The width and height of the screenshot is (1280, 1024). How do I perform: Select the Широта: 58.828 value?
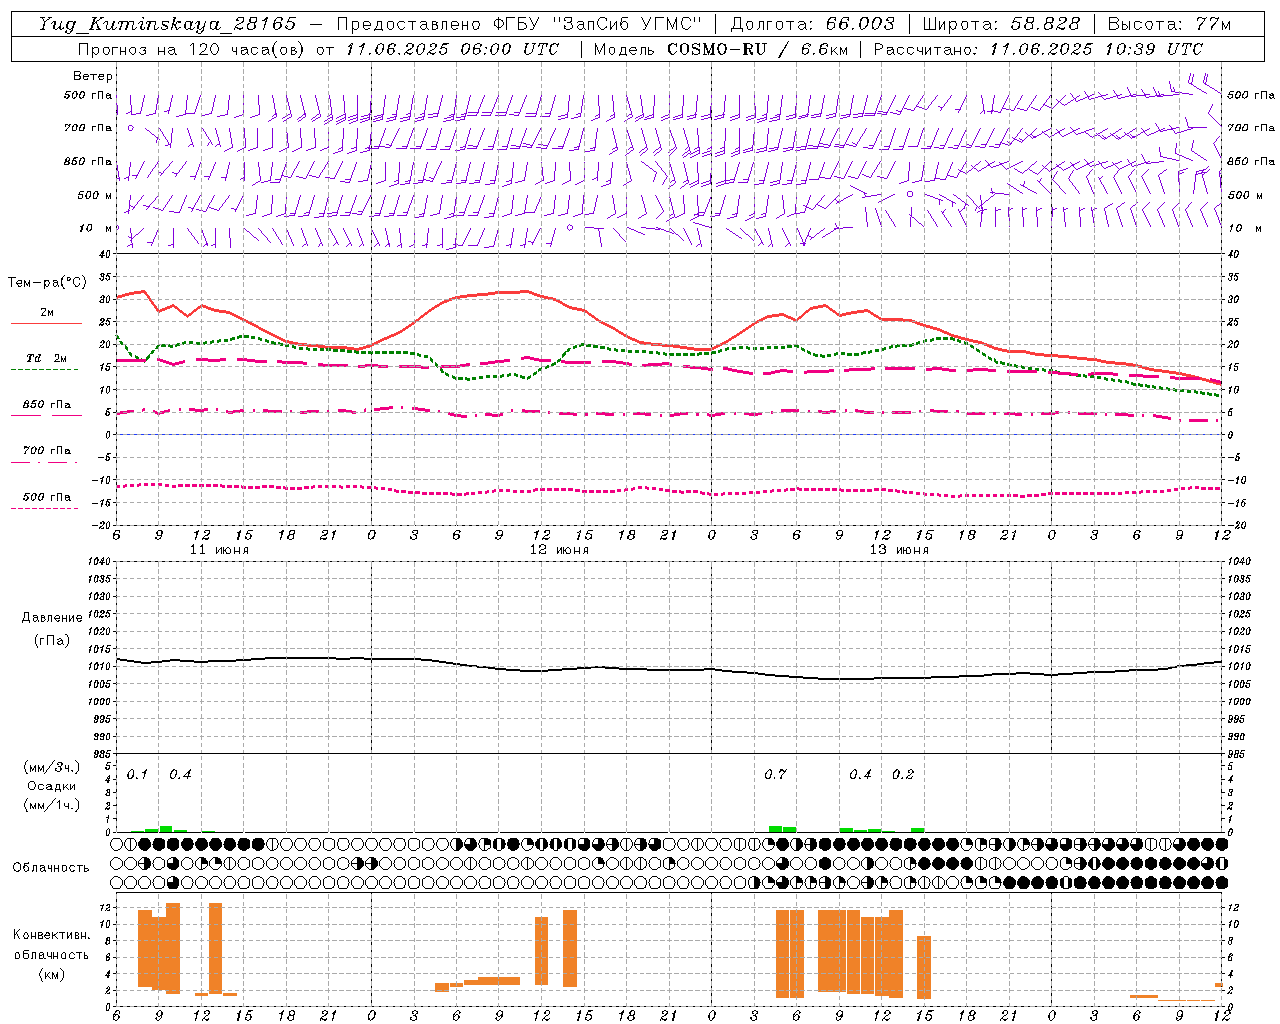(1001, 24)
